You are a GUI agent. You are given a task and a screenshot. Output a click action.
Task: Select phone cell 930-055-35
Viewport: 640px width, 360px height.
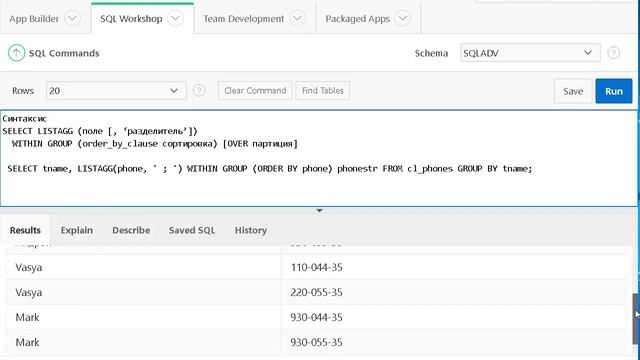pos(453,342)
